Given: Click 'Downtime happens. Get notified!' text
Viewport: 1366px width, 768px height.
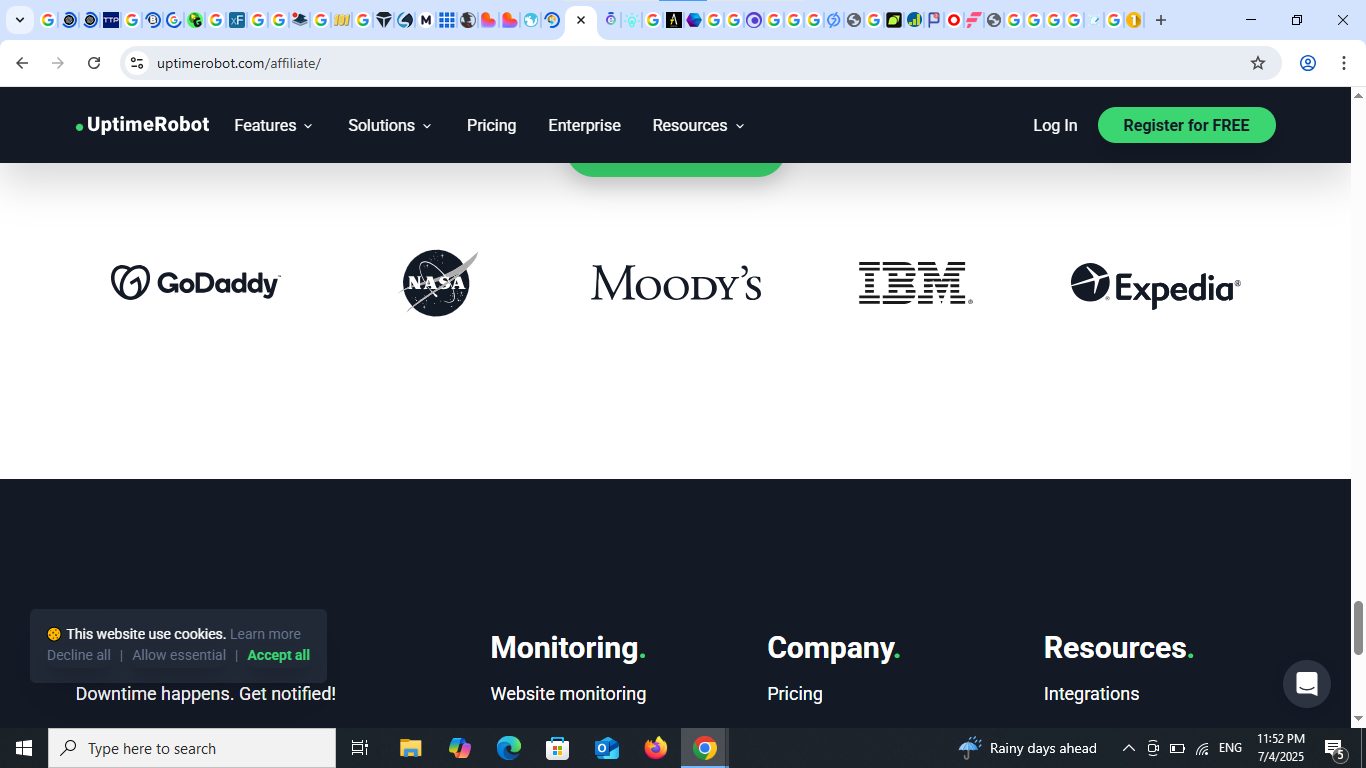Looking at the screenshot, I should [x=206, y=694].
